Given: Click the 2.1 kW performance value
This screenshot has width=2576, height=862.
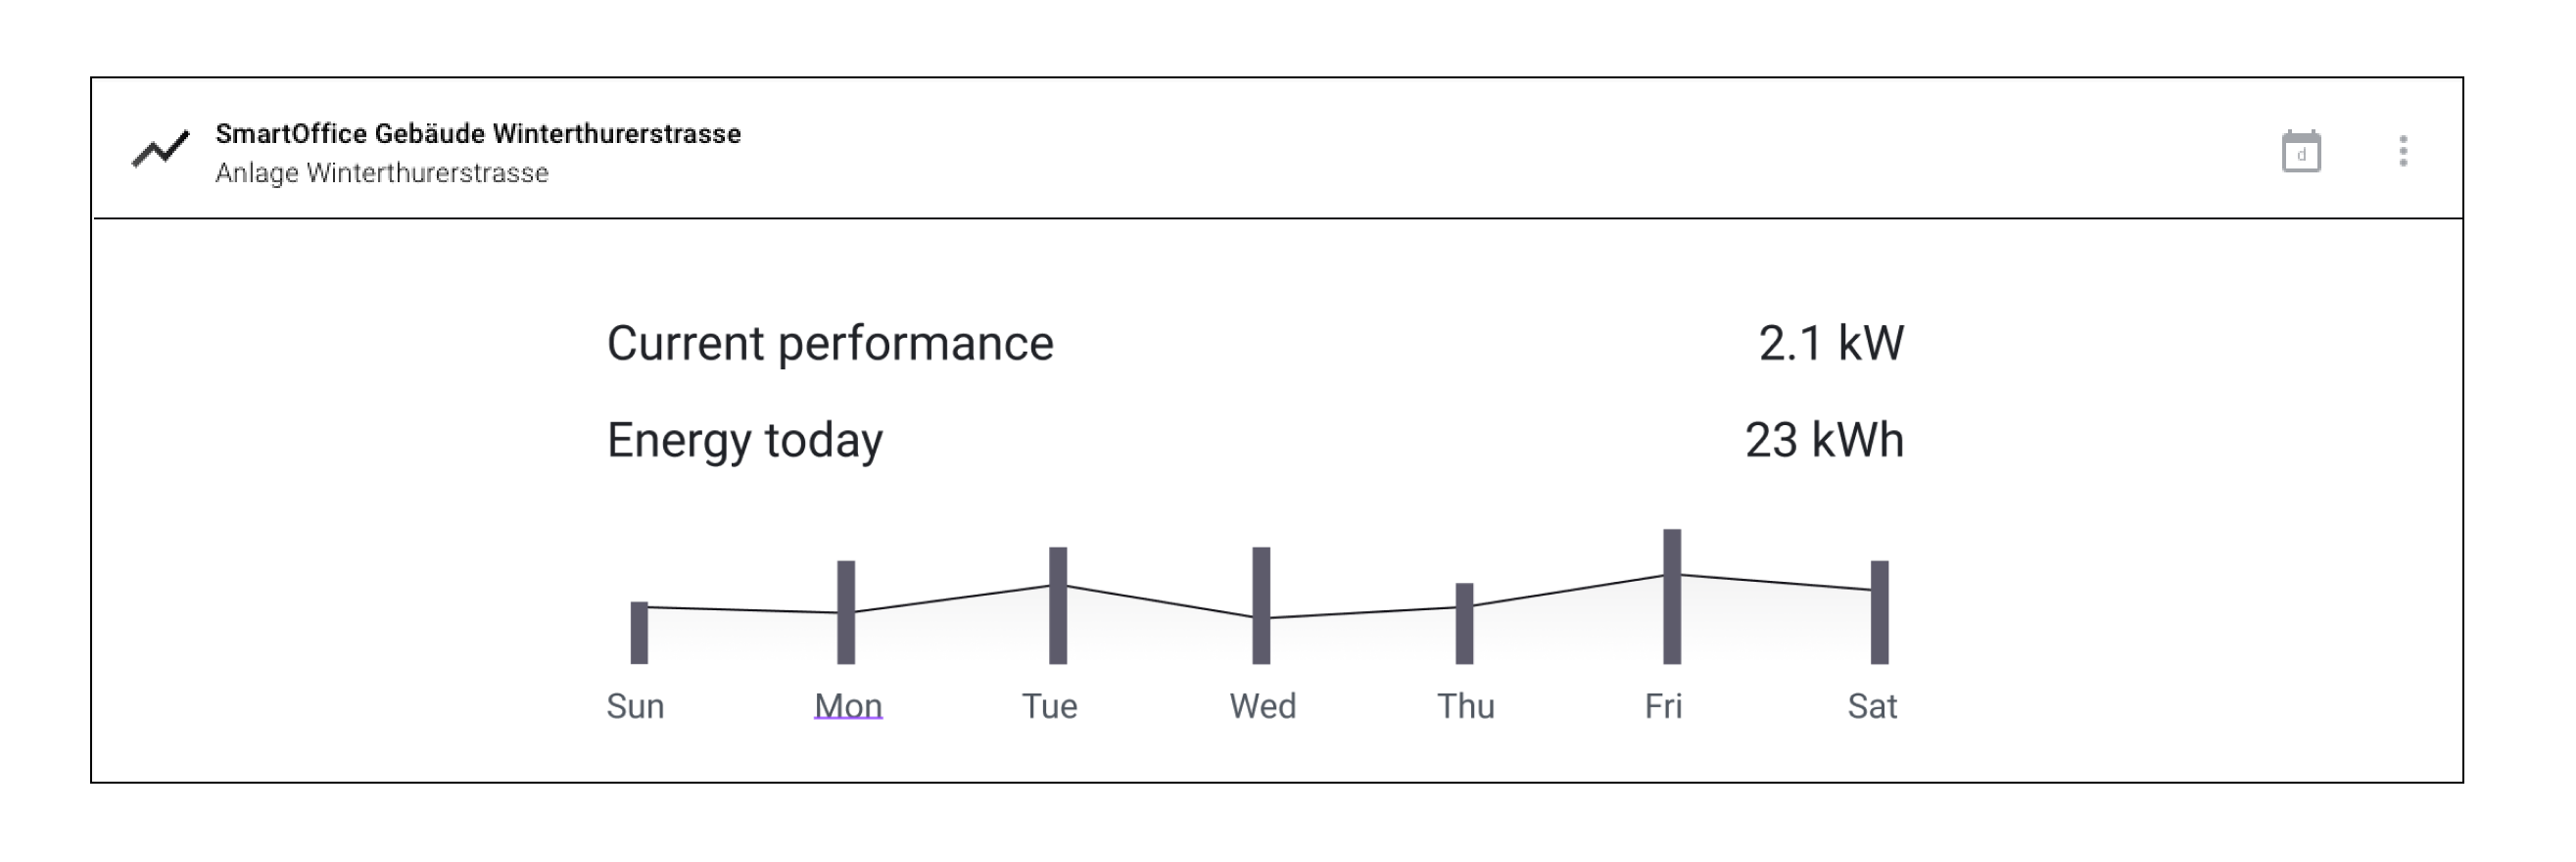Looking at the screenshot, I should [x=1830, y=343].
